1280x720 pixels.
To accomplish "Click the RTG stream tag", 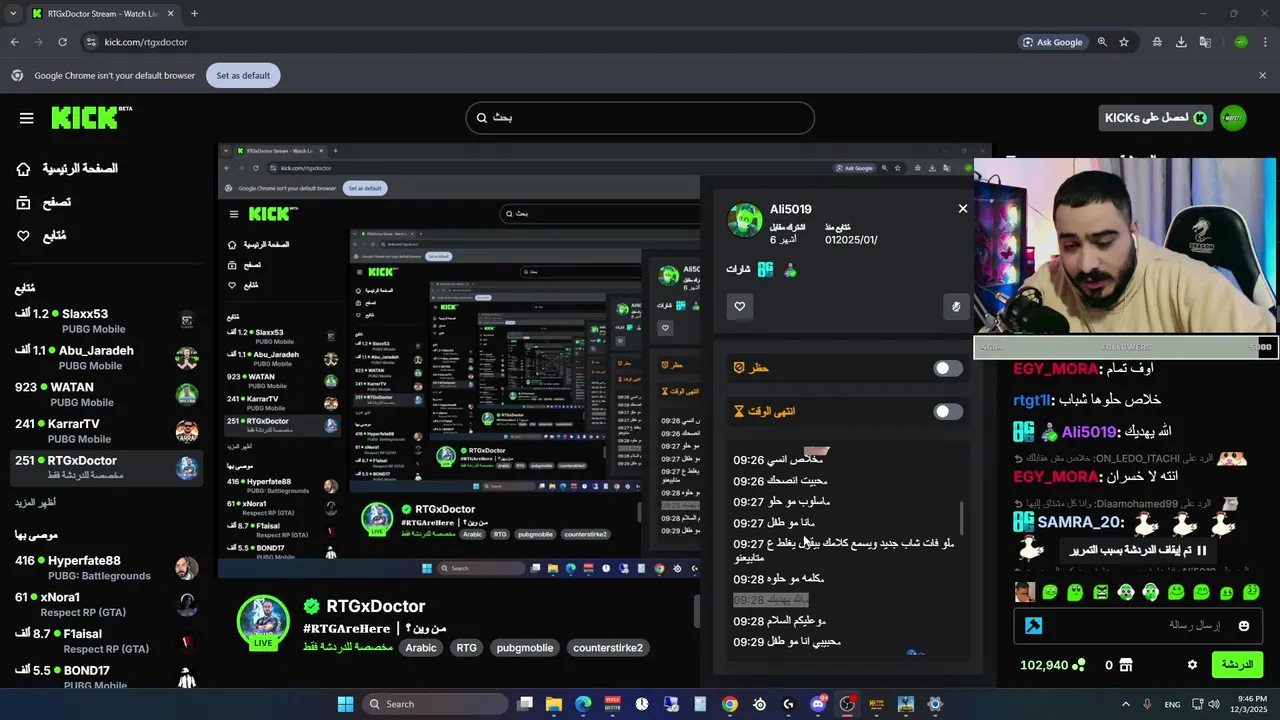I will click(467, 648).
